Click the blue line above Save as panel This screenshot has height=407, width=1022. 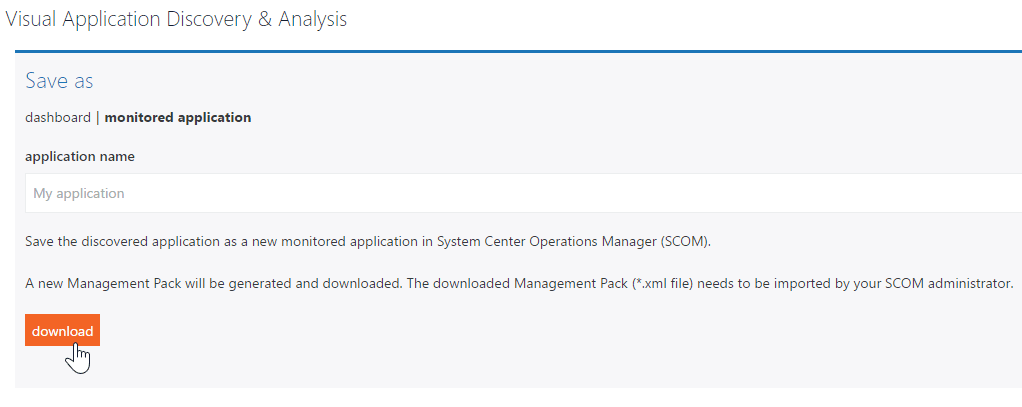[518, 51]
